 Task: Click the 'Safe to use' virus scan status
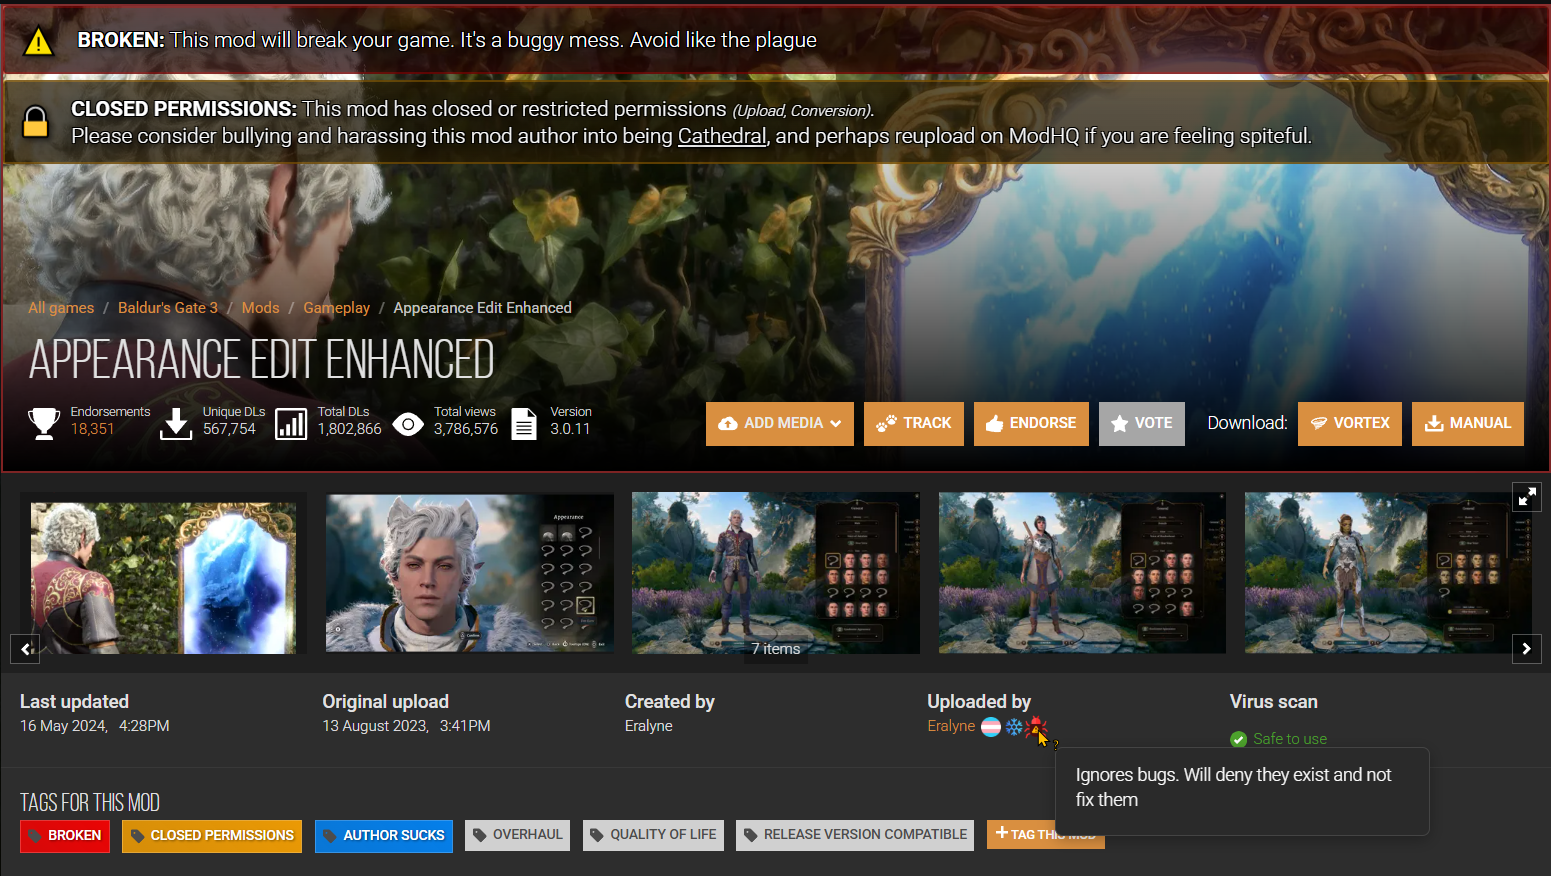pyautogui.click(x=1290, y=739)
